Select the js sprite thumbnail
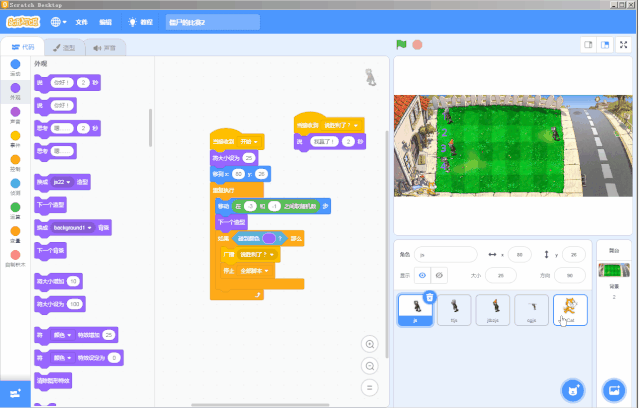Viewport: 639px width, 408px height. coord(415,310)
